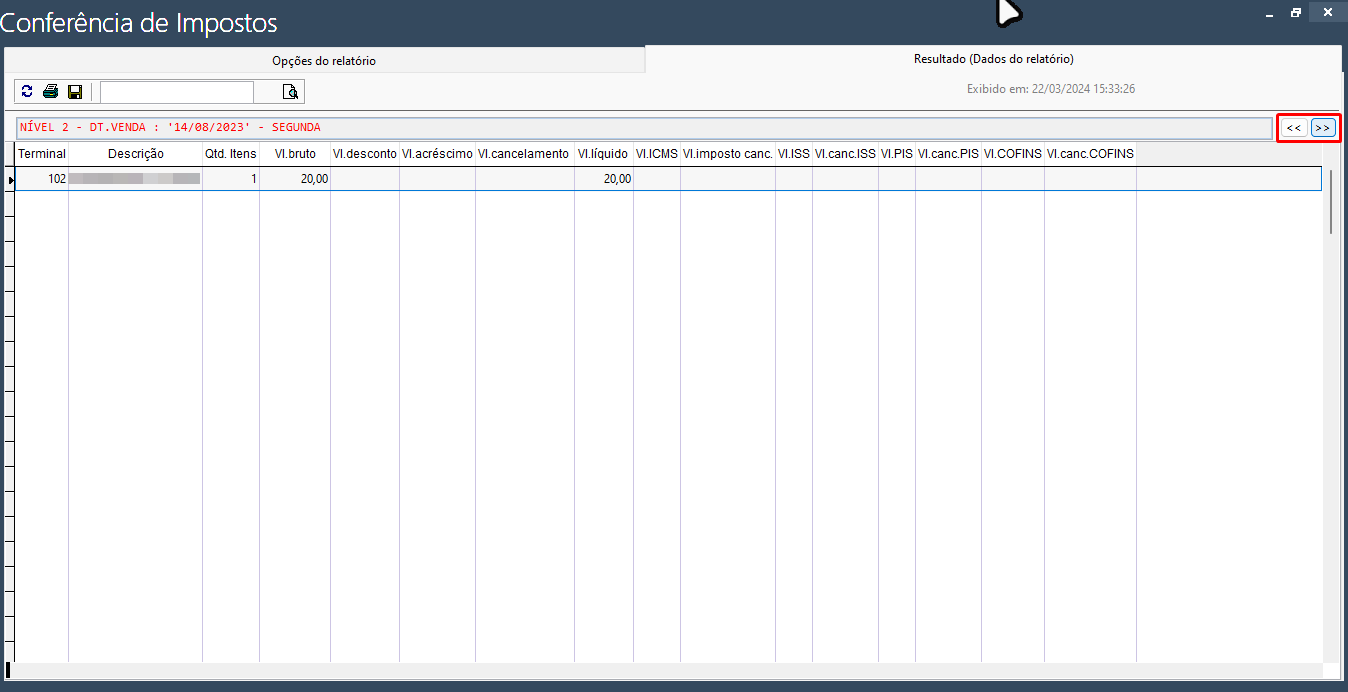Click the Vl.COFINS column header
This screenshot has height=692, width=1348.
1012,154
